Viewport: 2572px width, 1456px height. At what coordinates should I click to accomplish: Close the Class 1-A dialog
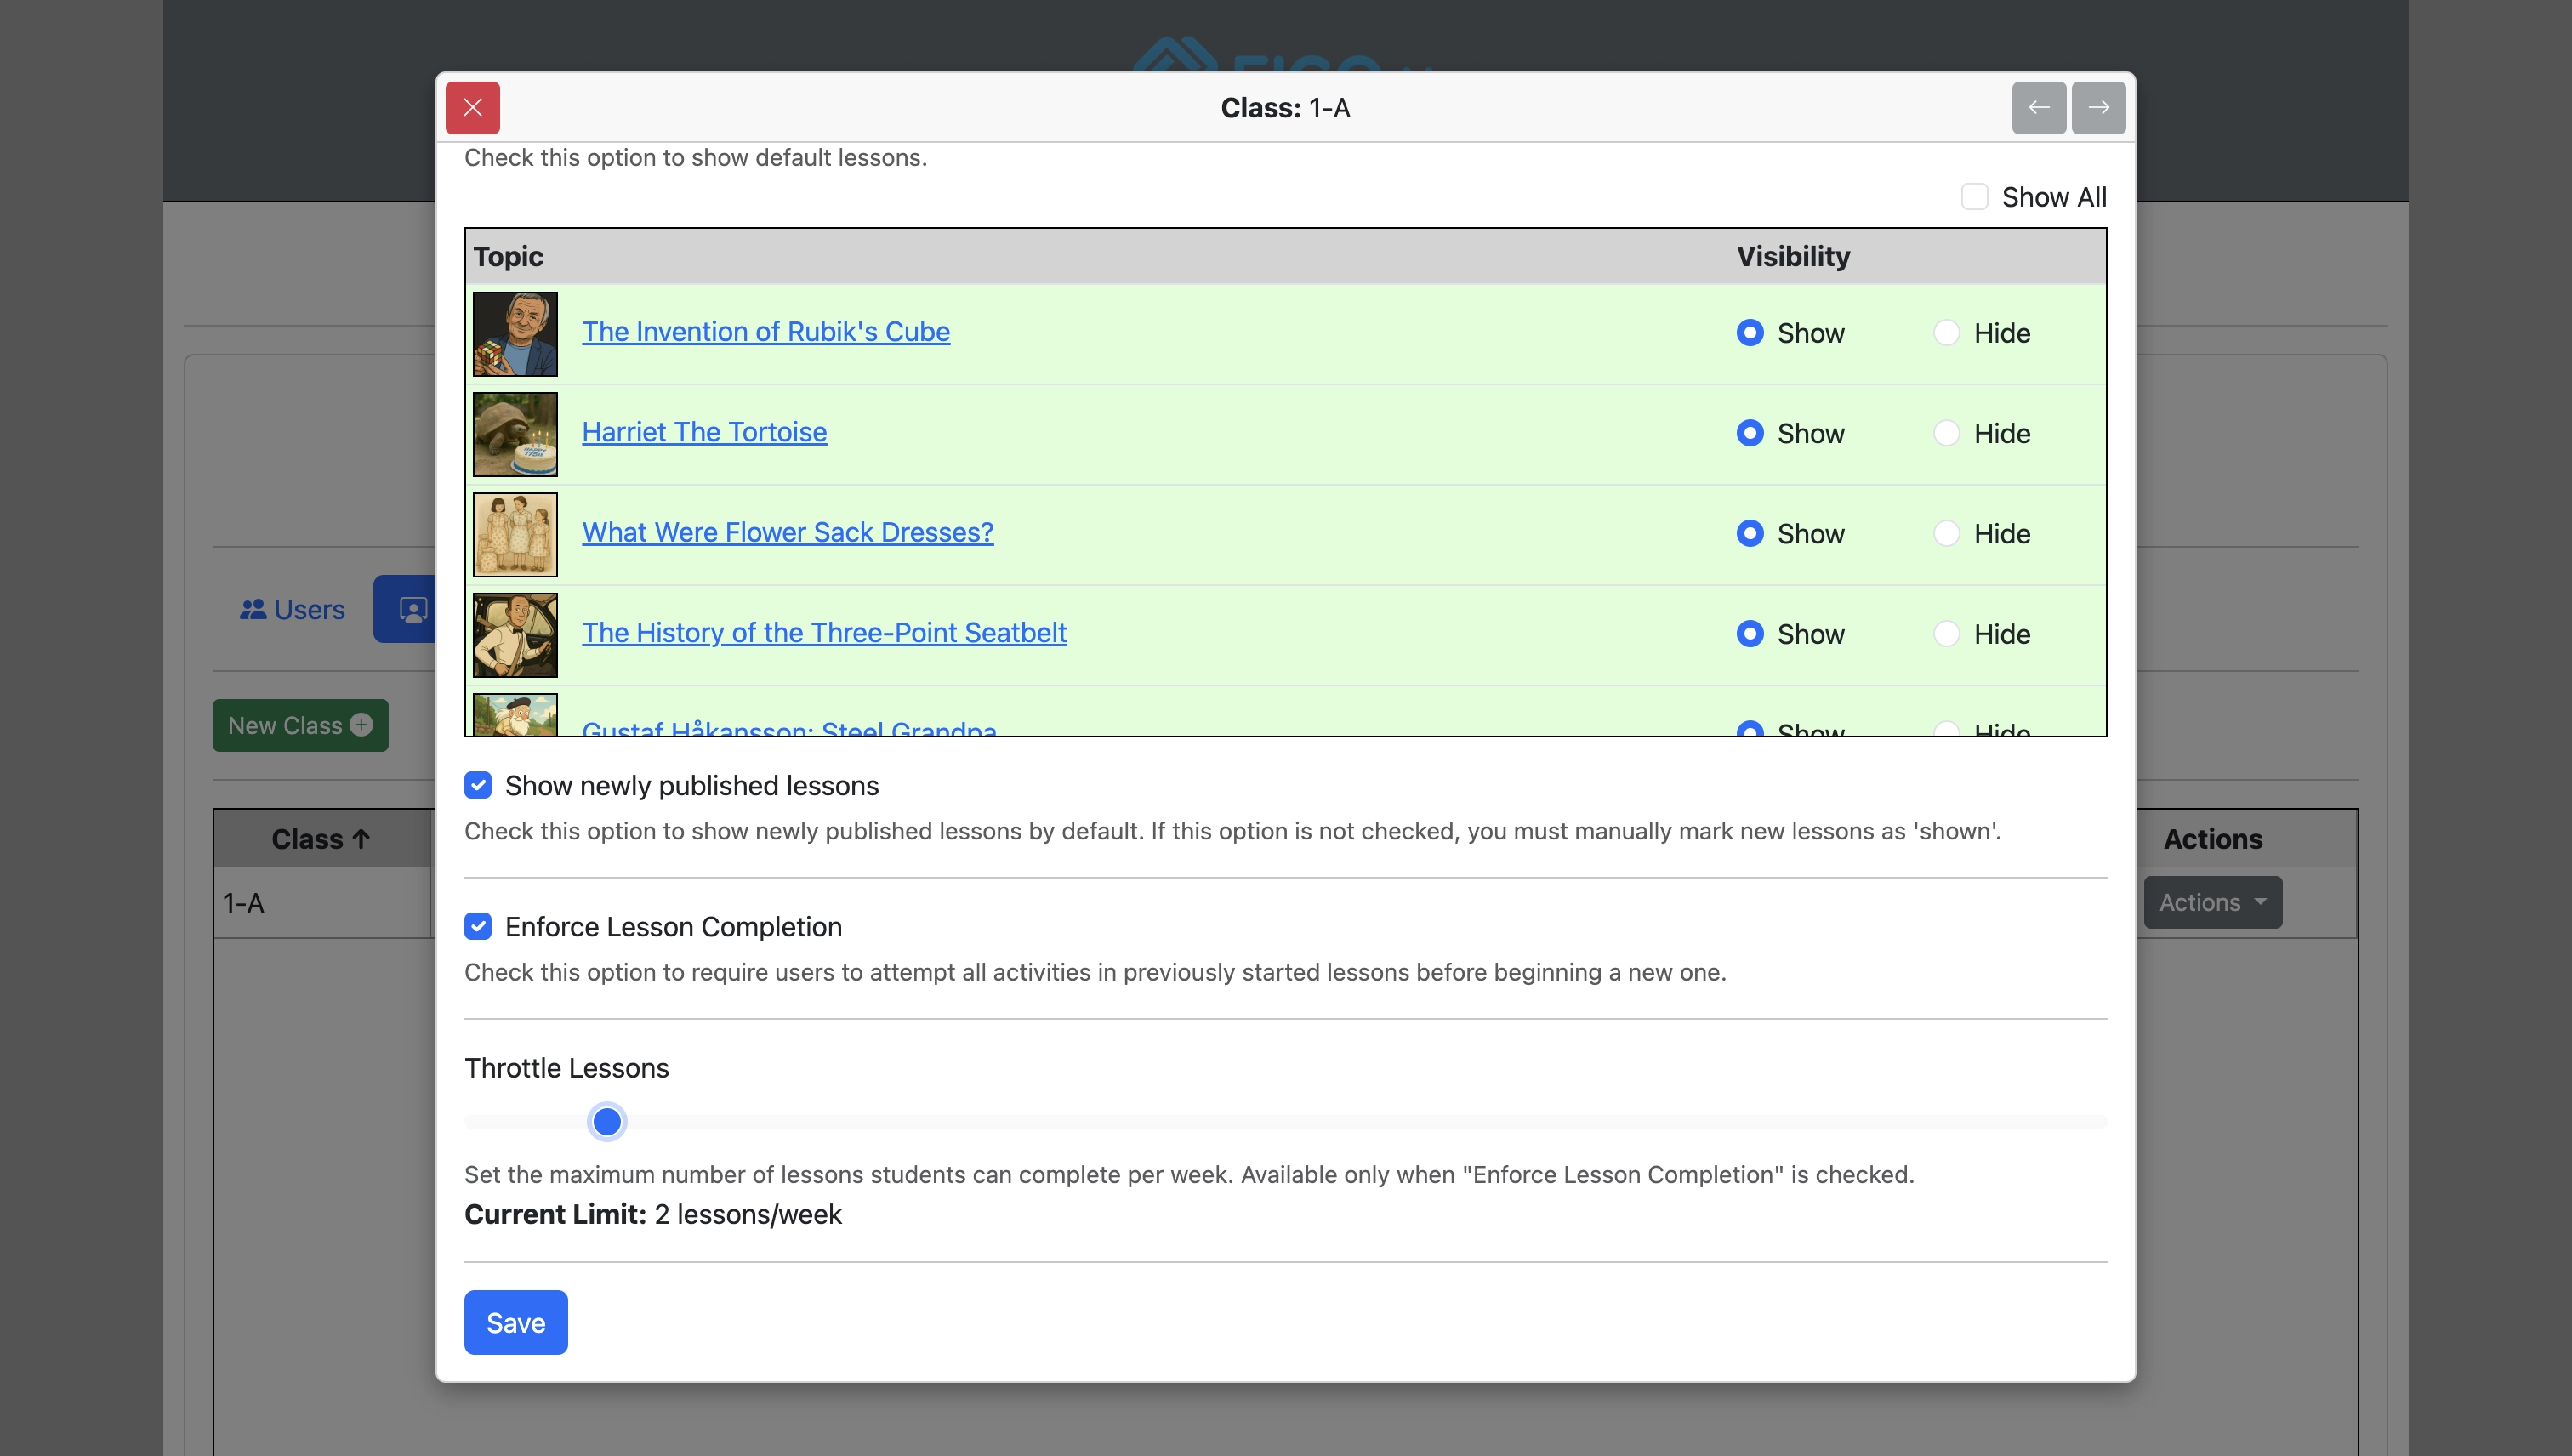[x=472, y=107]
